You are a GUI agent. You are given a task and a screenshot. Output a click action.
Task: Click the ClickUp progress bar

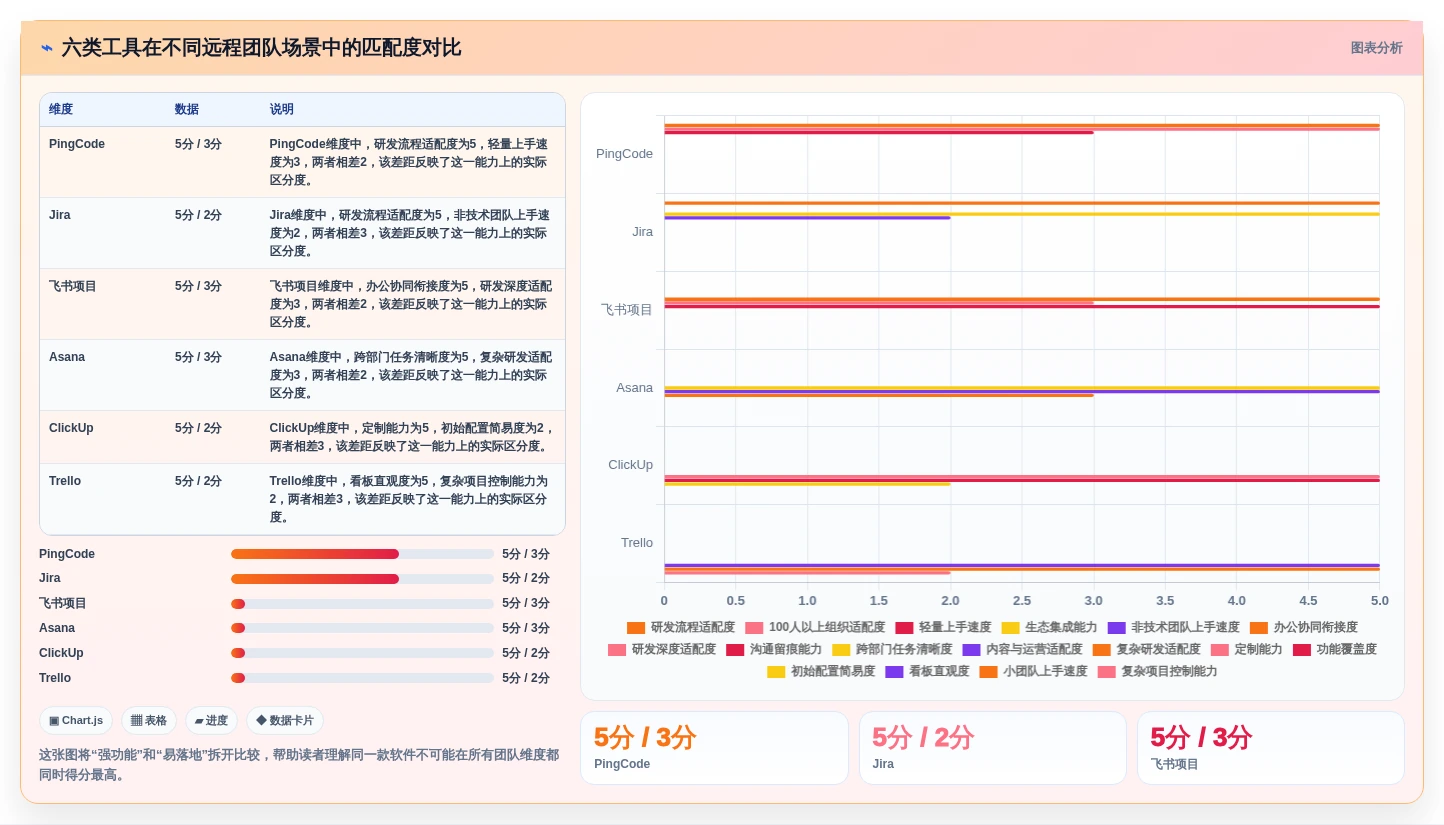pos(362,653)
